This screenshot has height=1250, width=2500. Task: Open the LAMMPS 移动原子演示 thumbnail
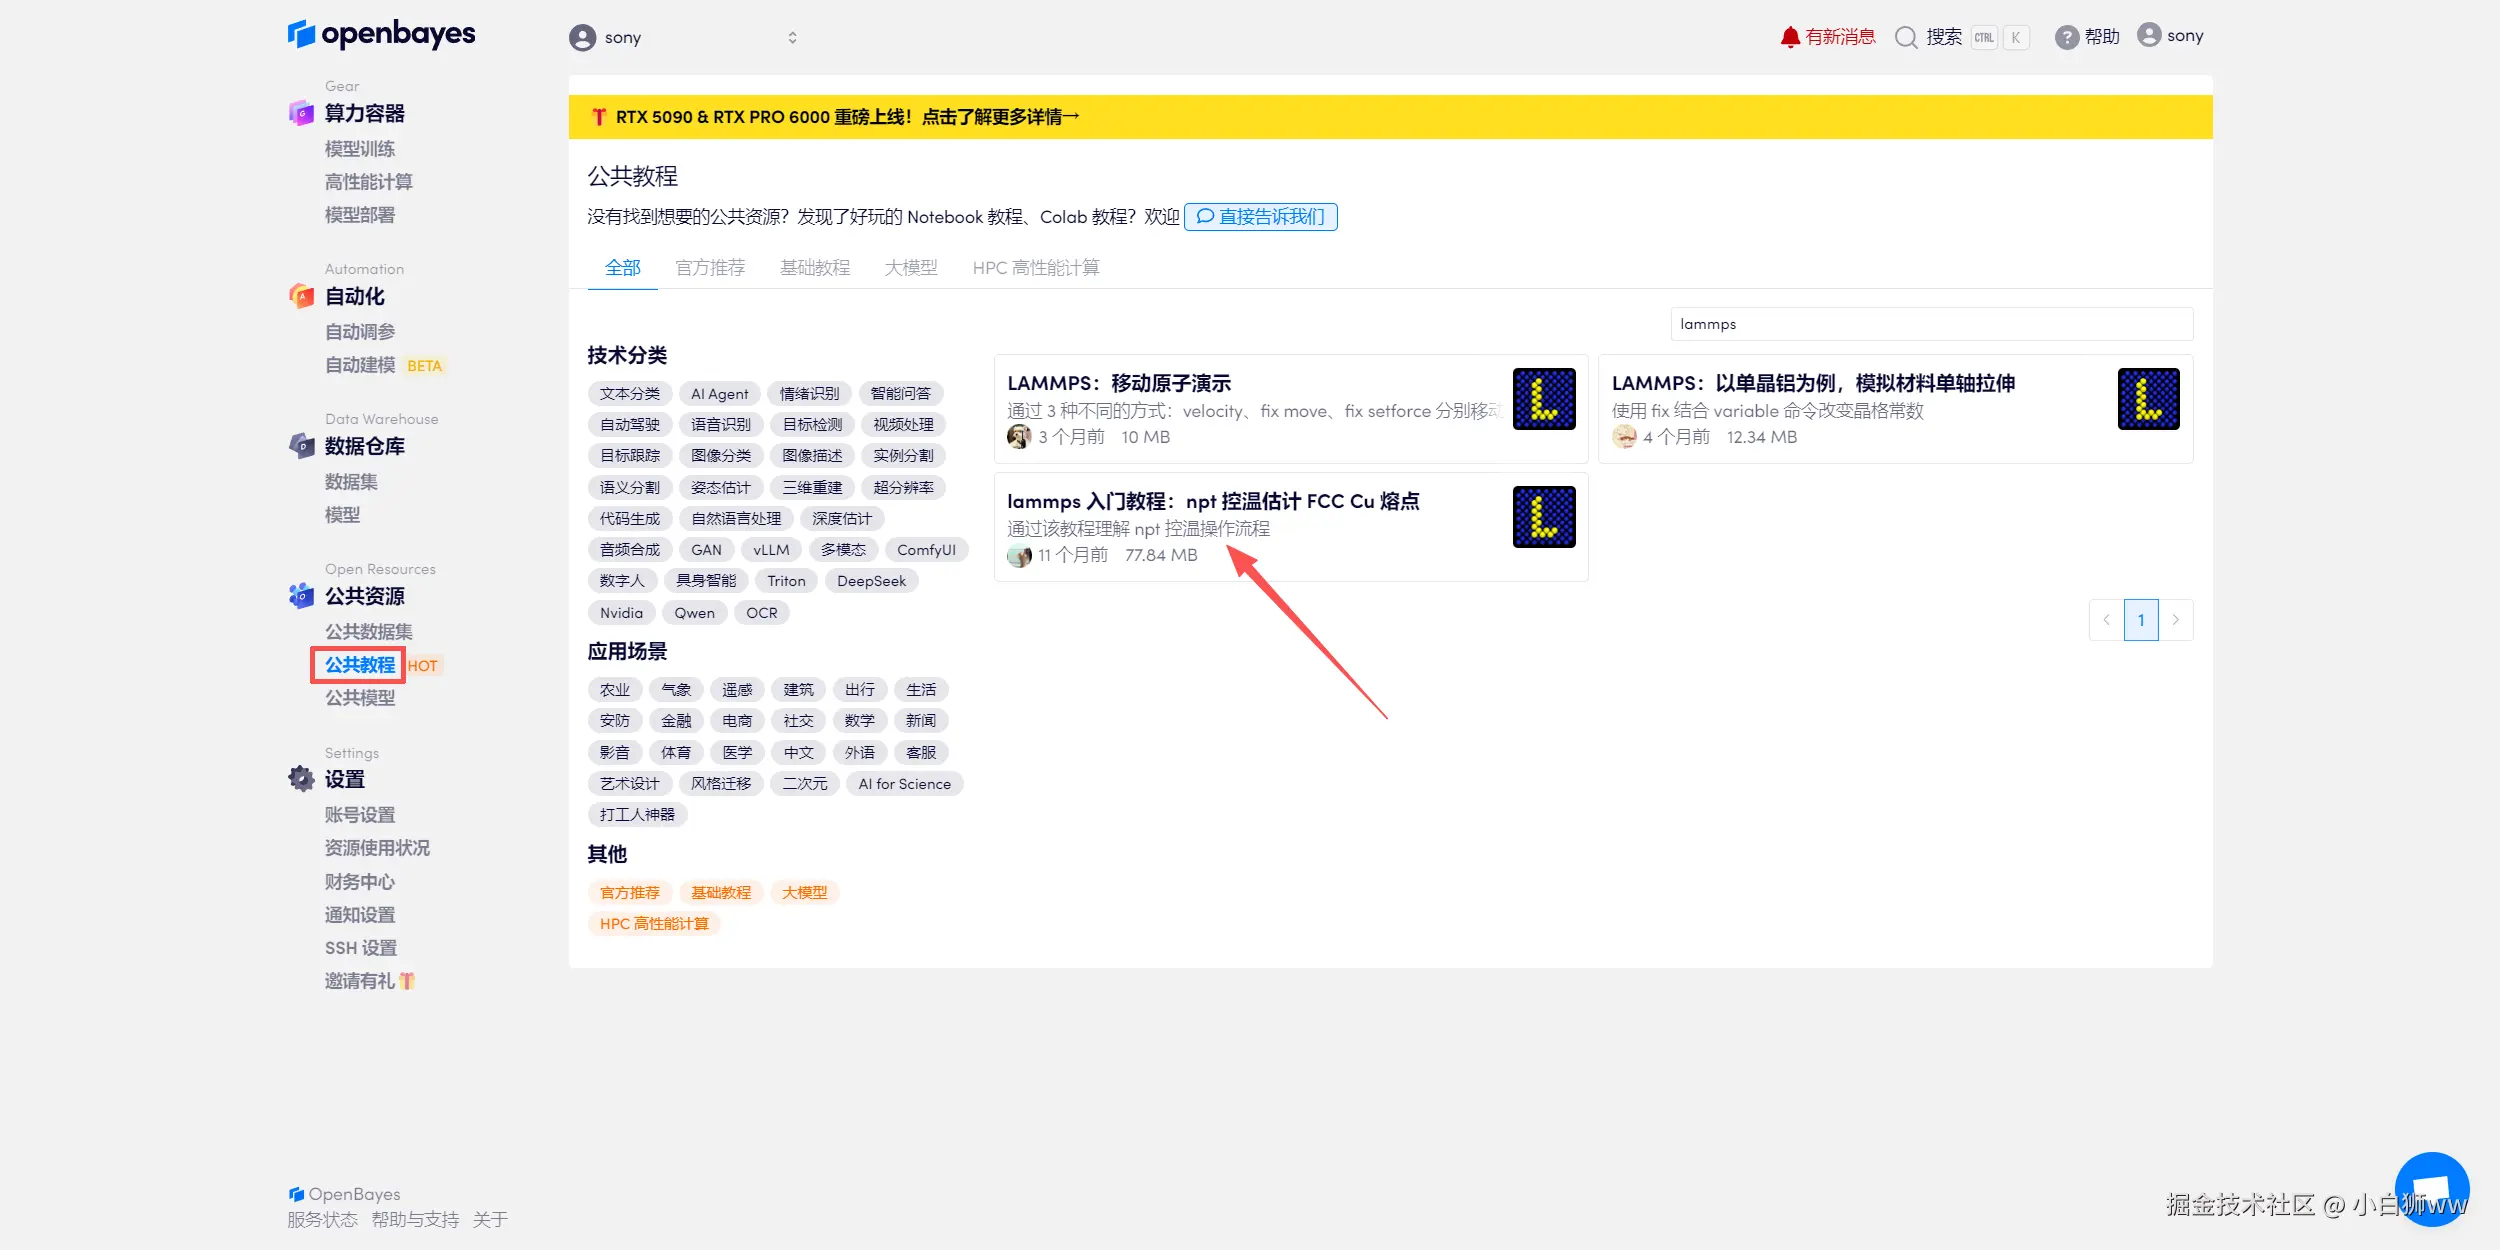1543,399
